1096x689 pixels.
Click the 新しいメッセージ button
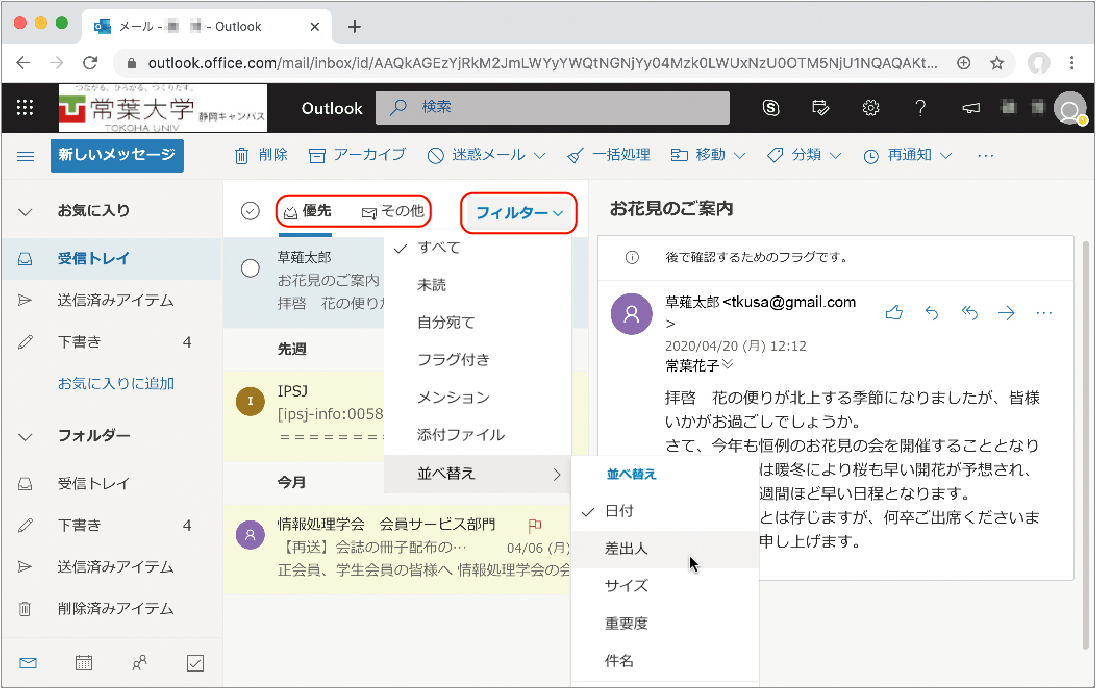pyautogui.click(x=117, y=156)
